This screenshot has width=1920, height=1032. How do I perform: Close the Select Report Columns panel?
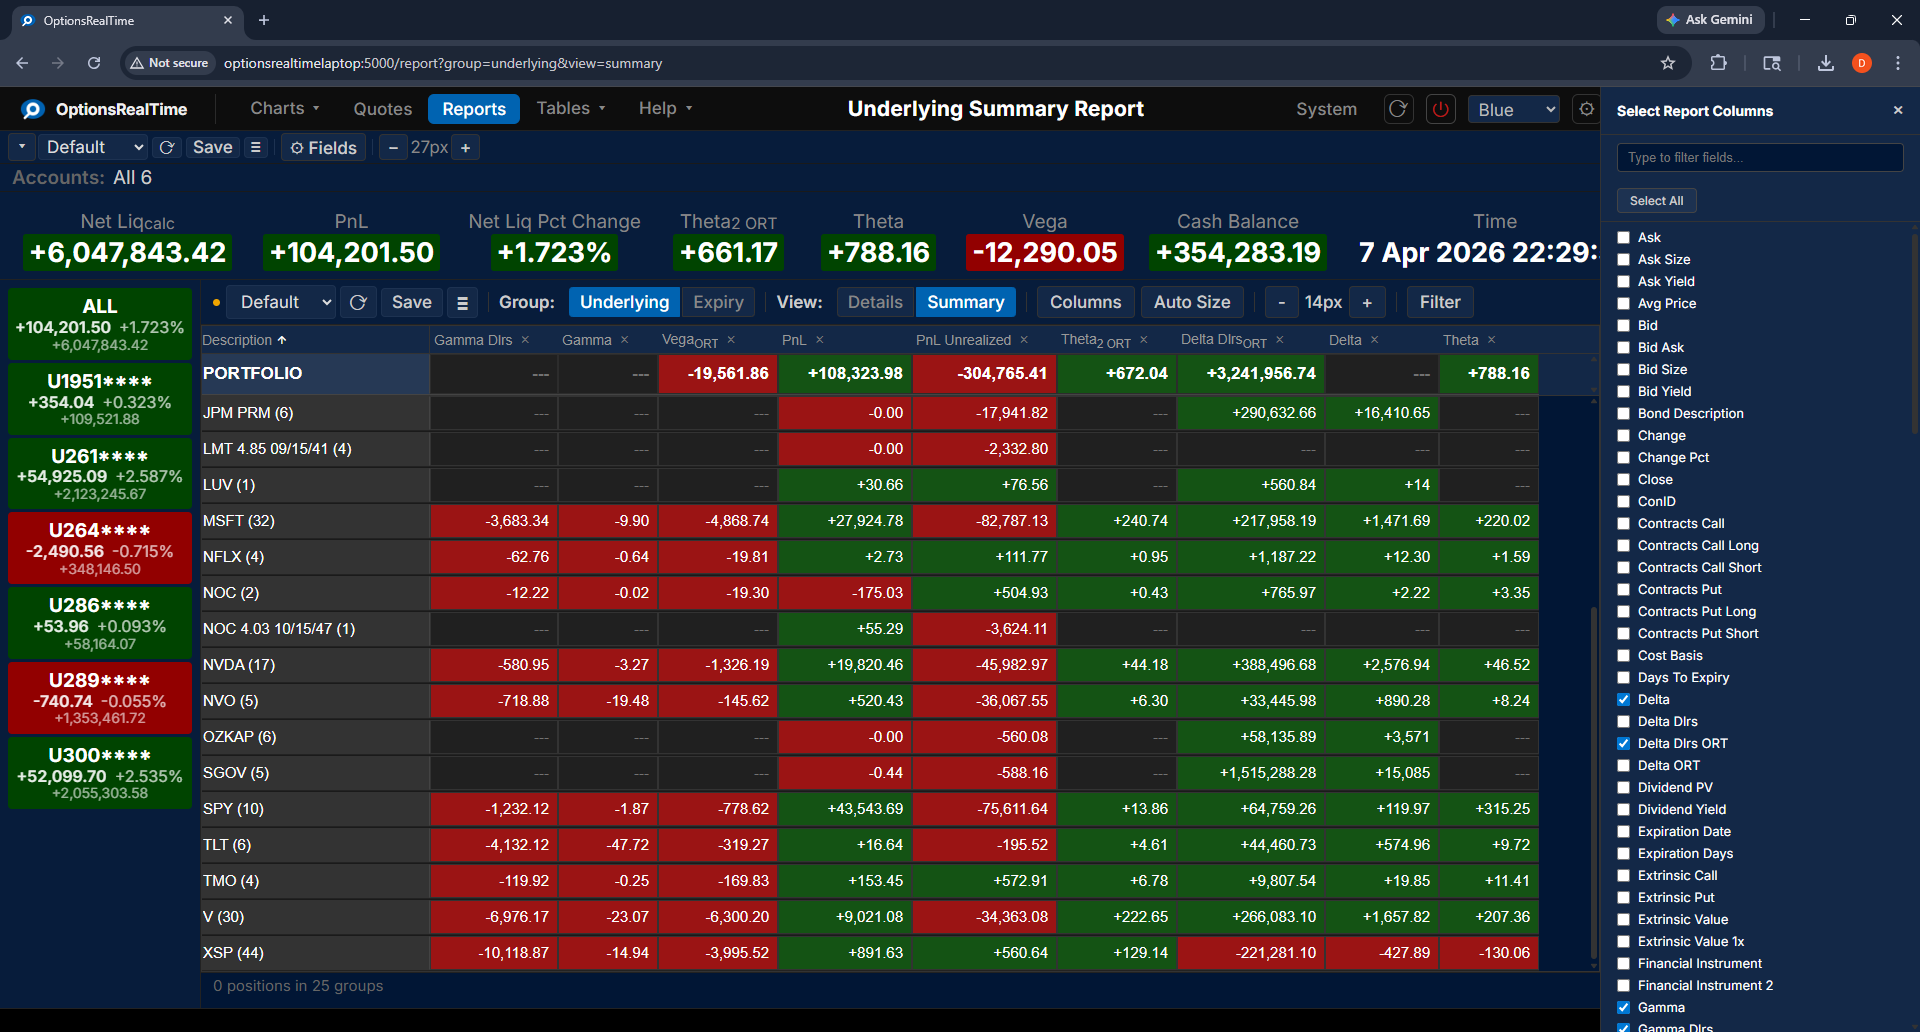1898,110
